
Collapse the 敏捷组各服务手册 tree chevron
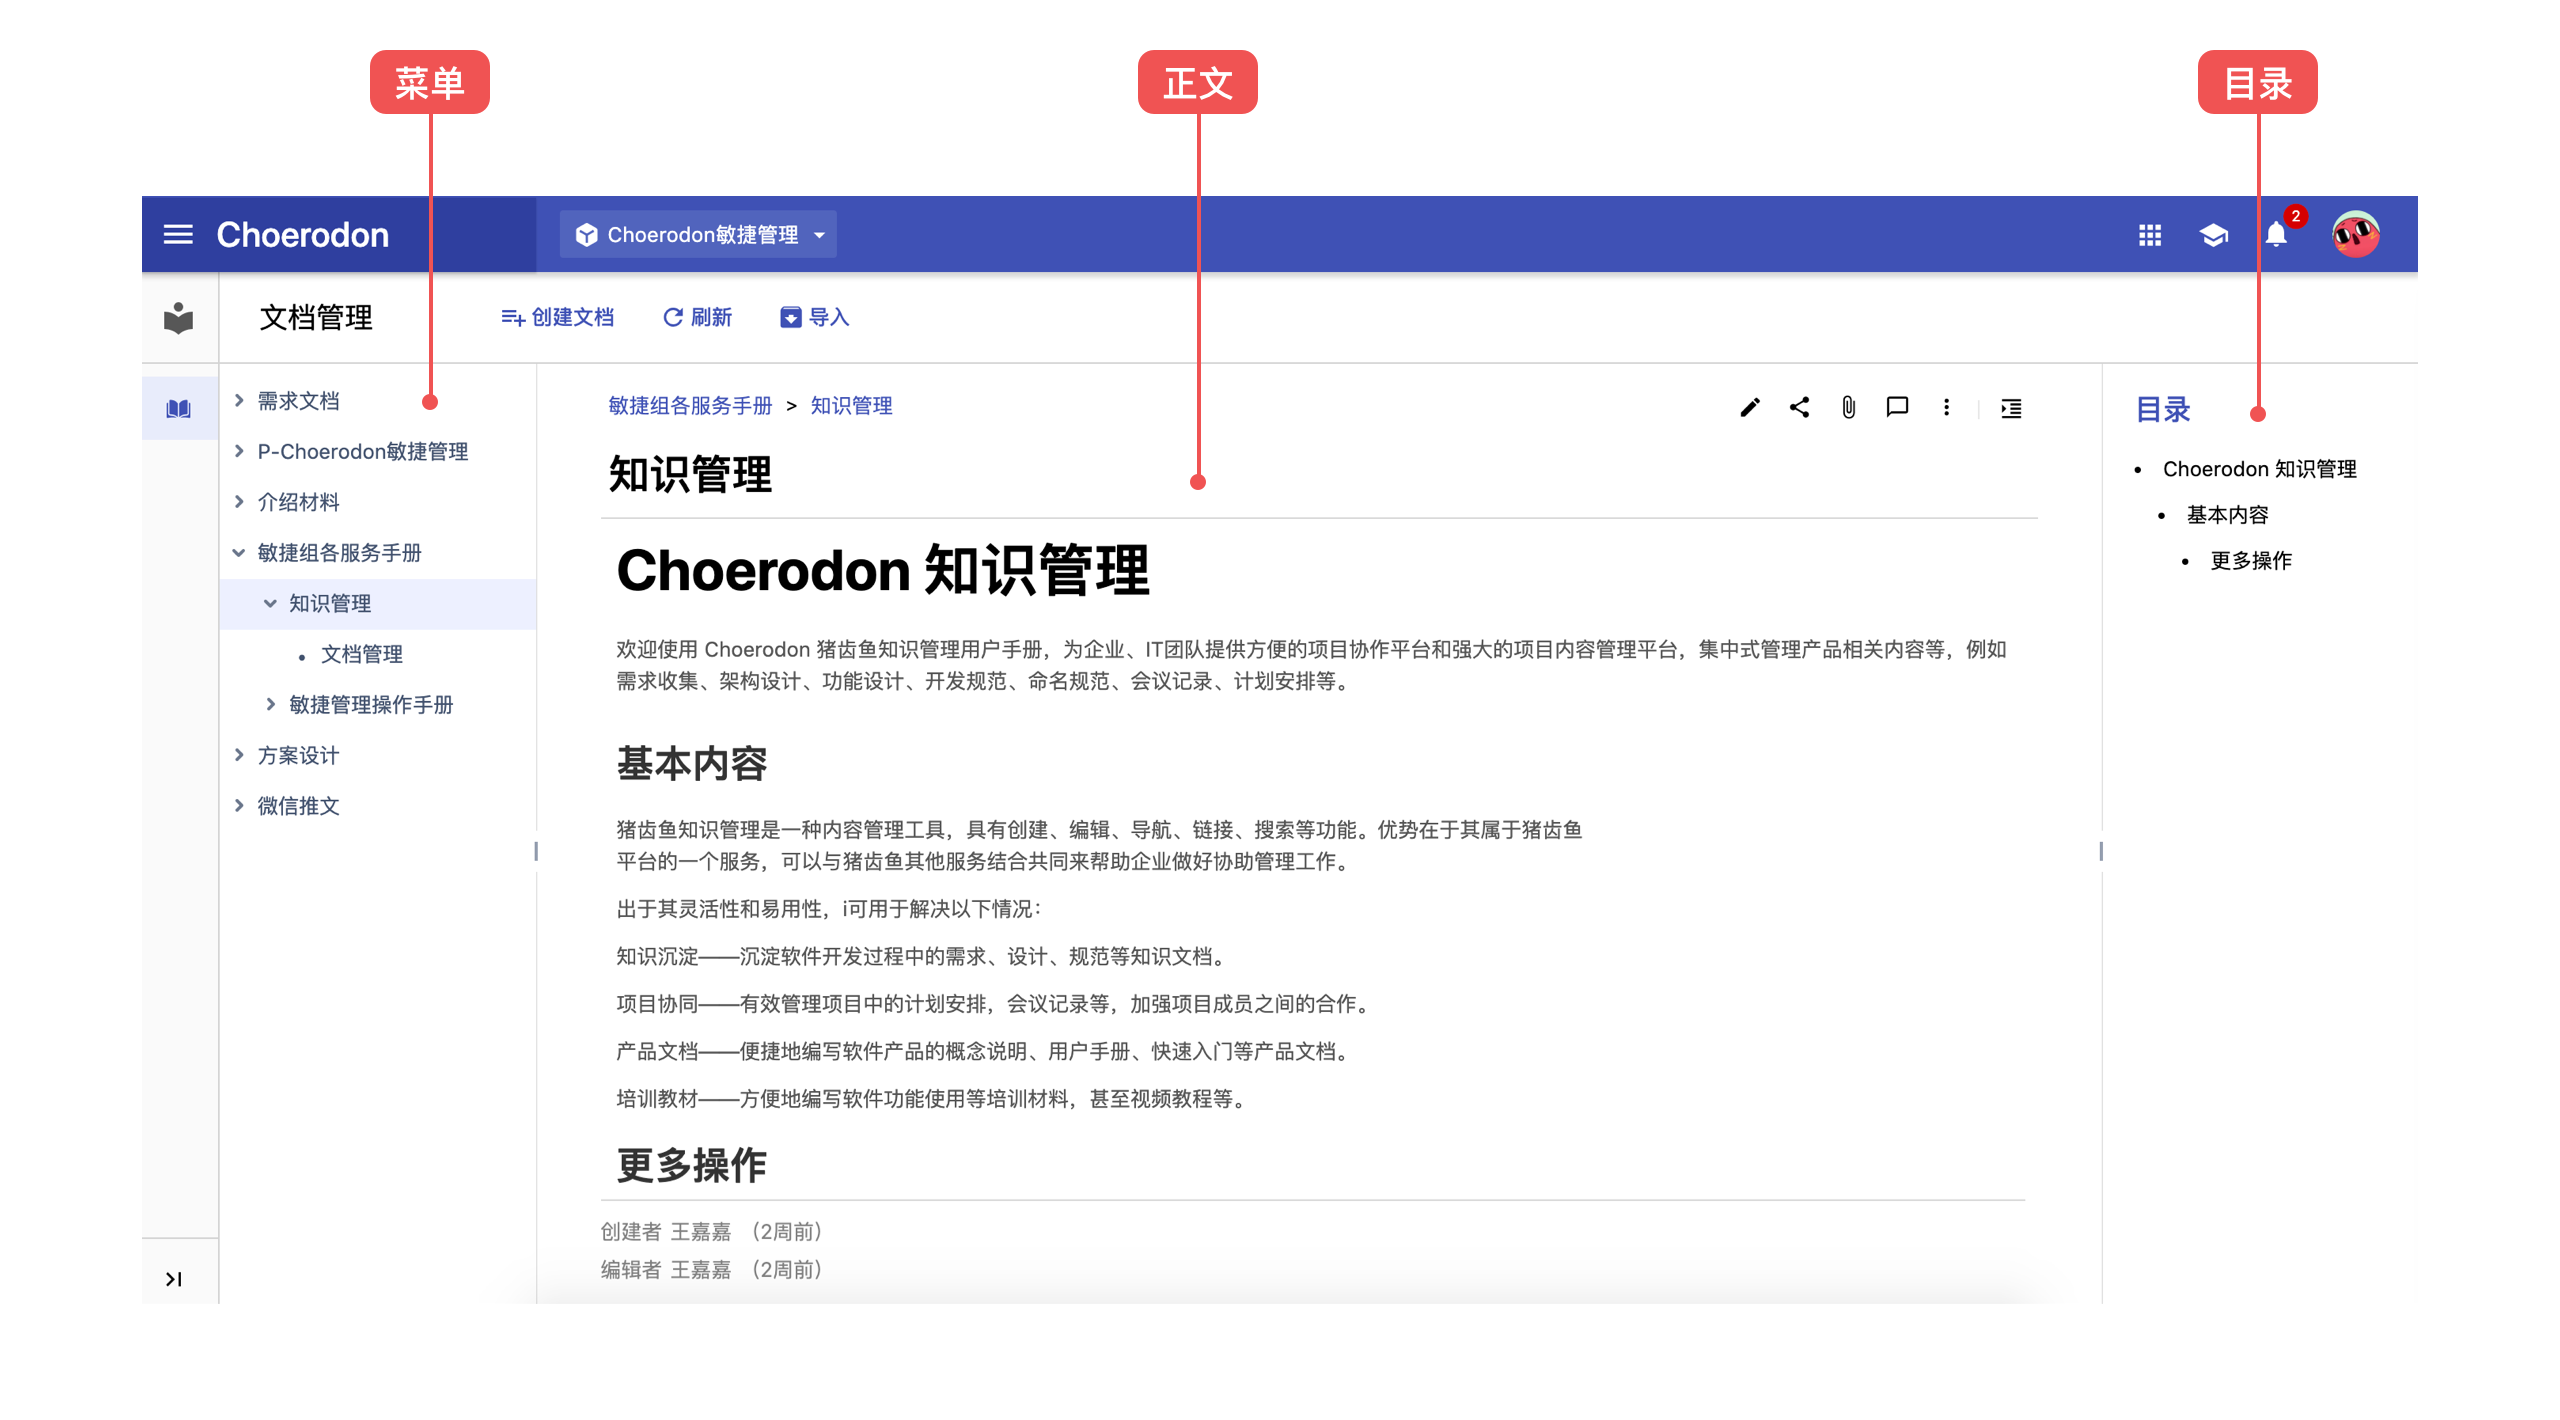tap(239, 552)
